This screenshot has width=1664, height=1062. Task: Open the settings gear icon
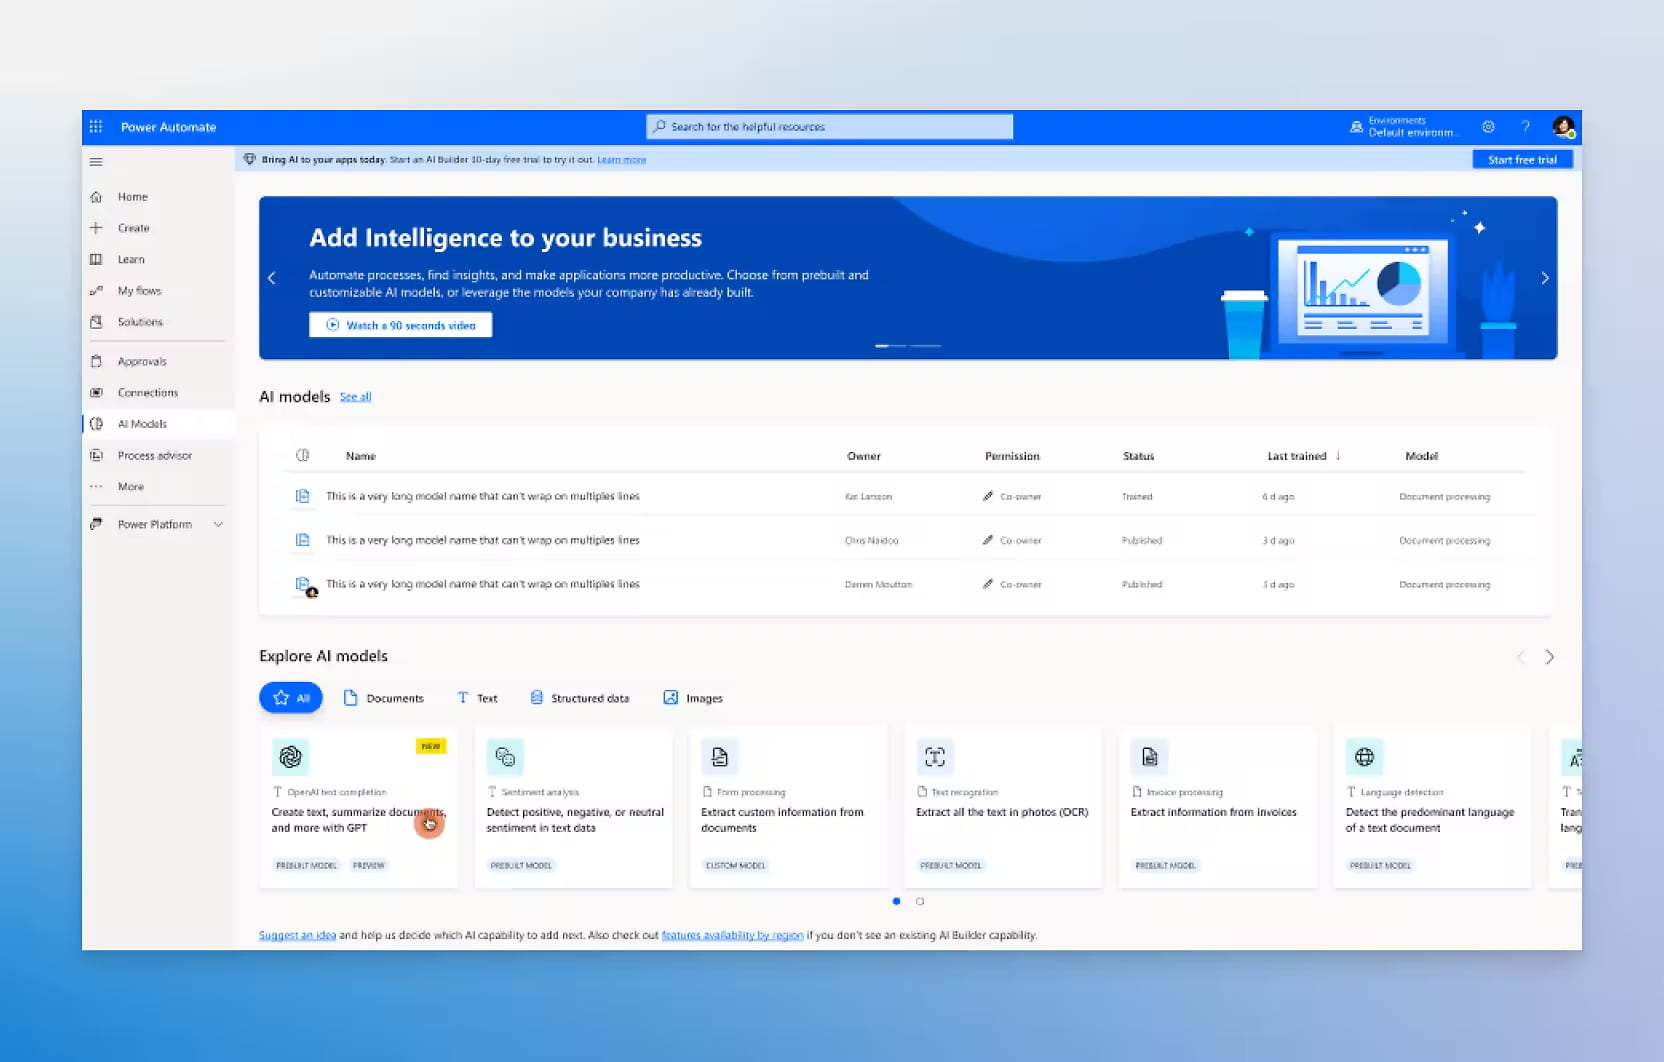pyautogui.click(x=1488, y=127)
